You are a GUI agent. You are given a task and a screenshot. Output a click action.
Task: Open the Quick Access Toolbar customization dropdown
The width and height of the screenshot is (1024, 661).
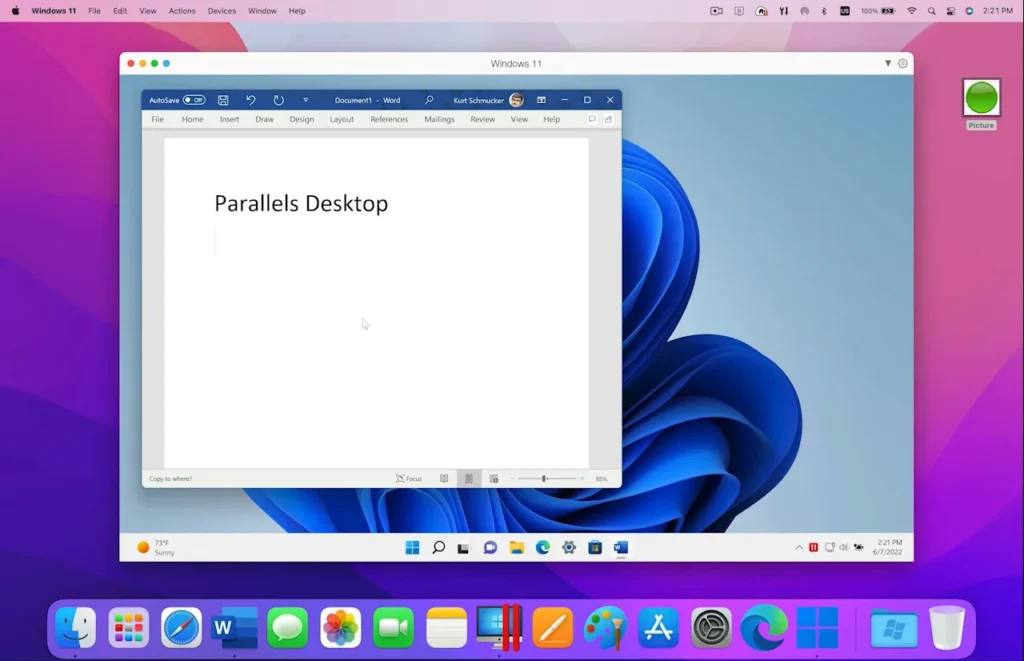pos(305,100)
